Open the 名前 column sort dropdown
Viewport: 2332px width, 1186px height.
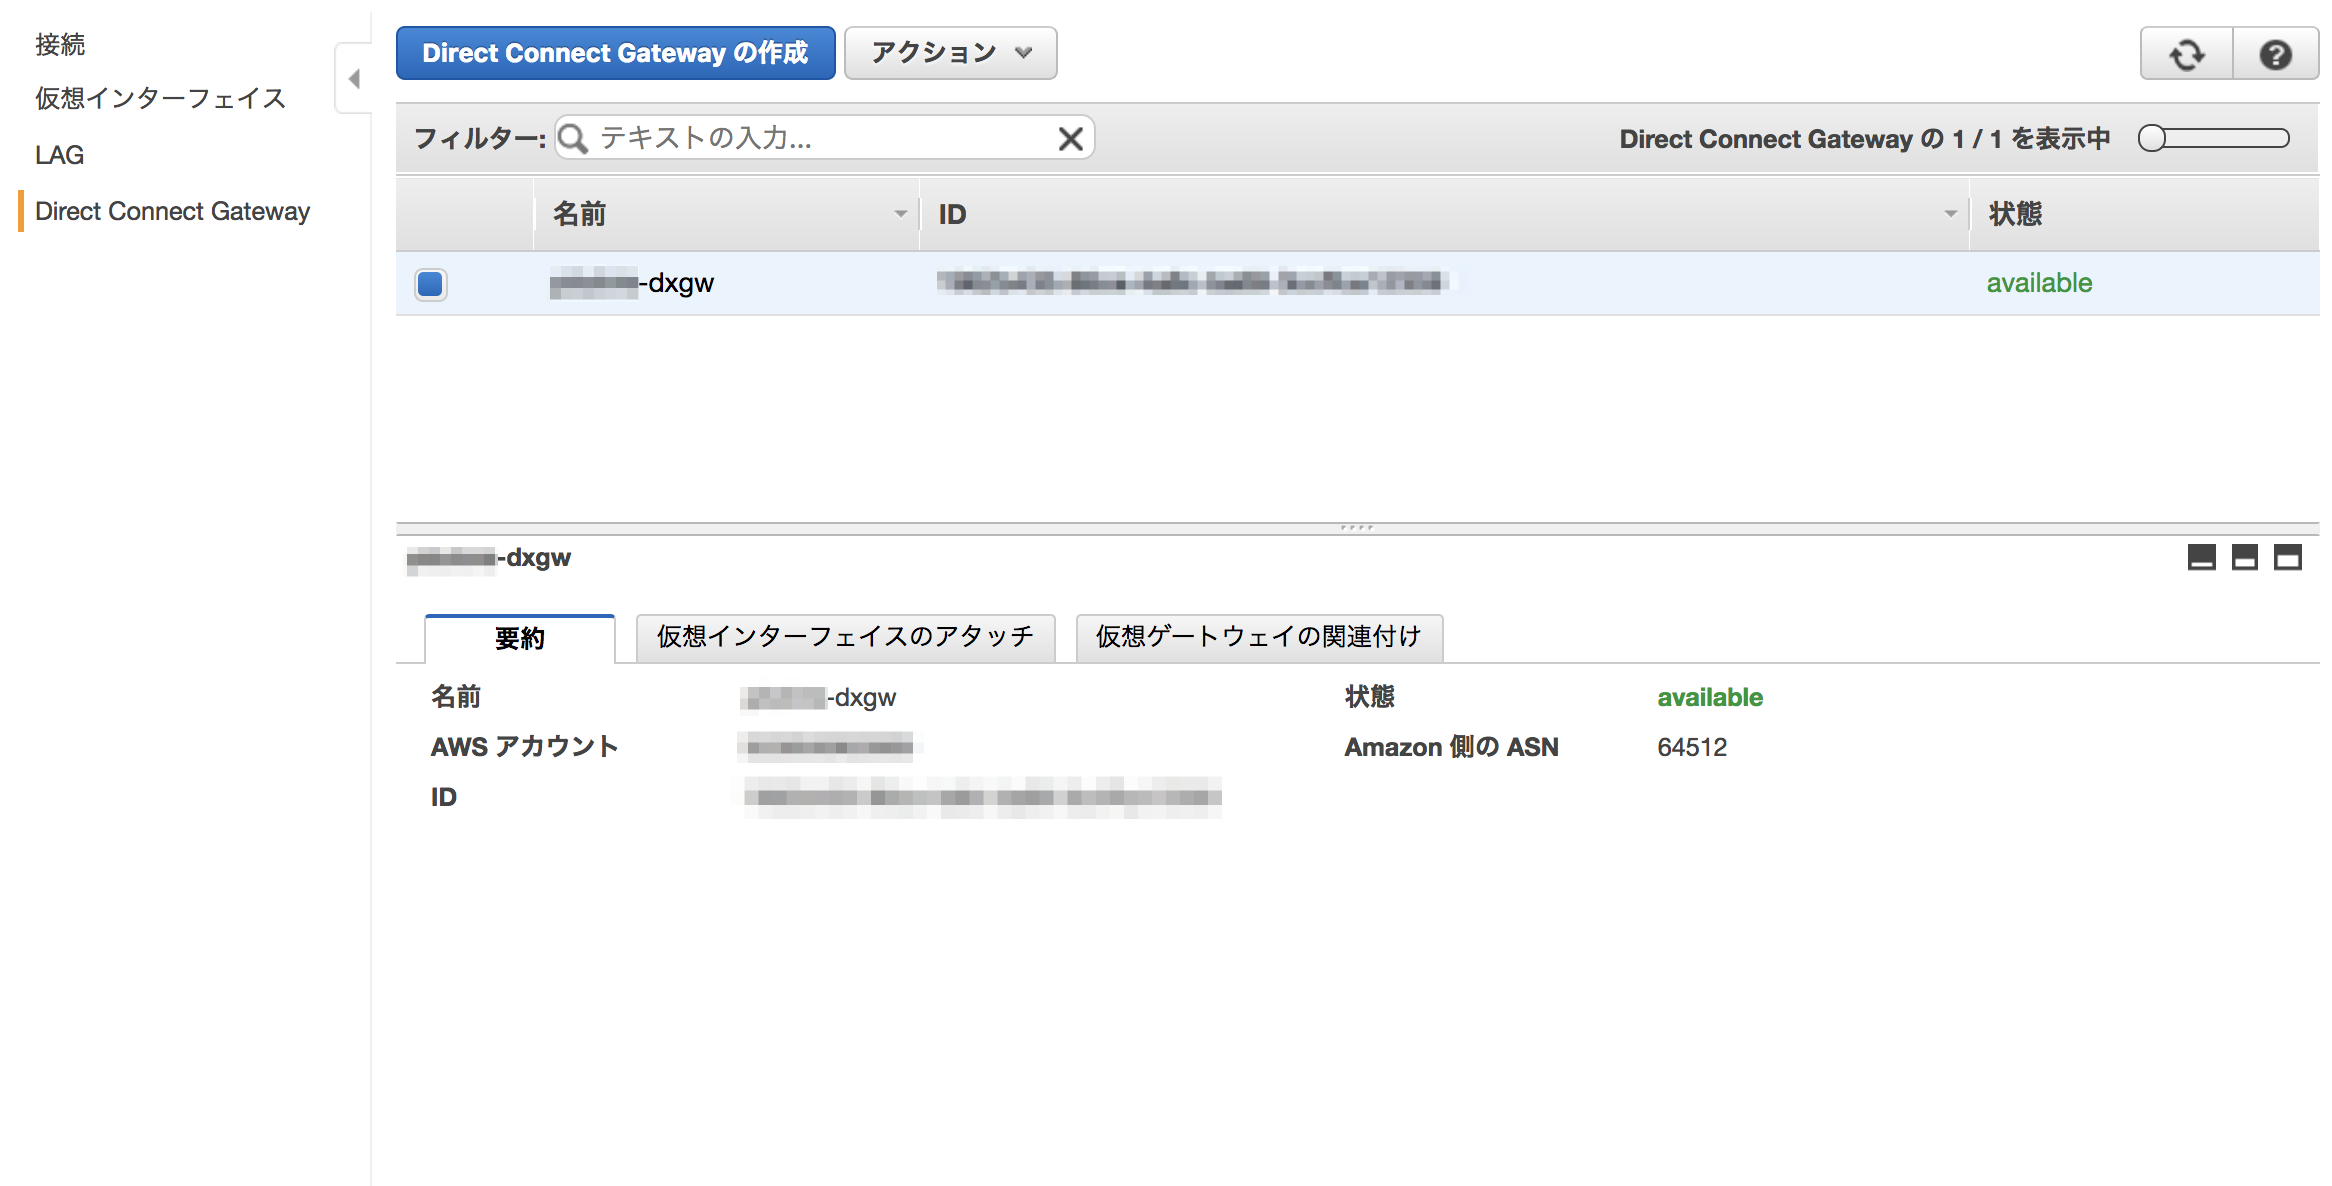point(899,213)
